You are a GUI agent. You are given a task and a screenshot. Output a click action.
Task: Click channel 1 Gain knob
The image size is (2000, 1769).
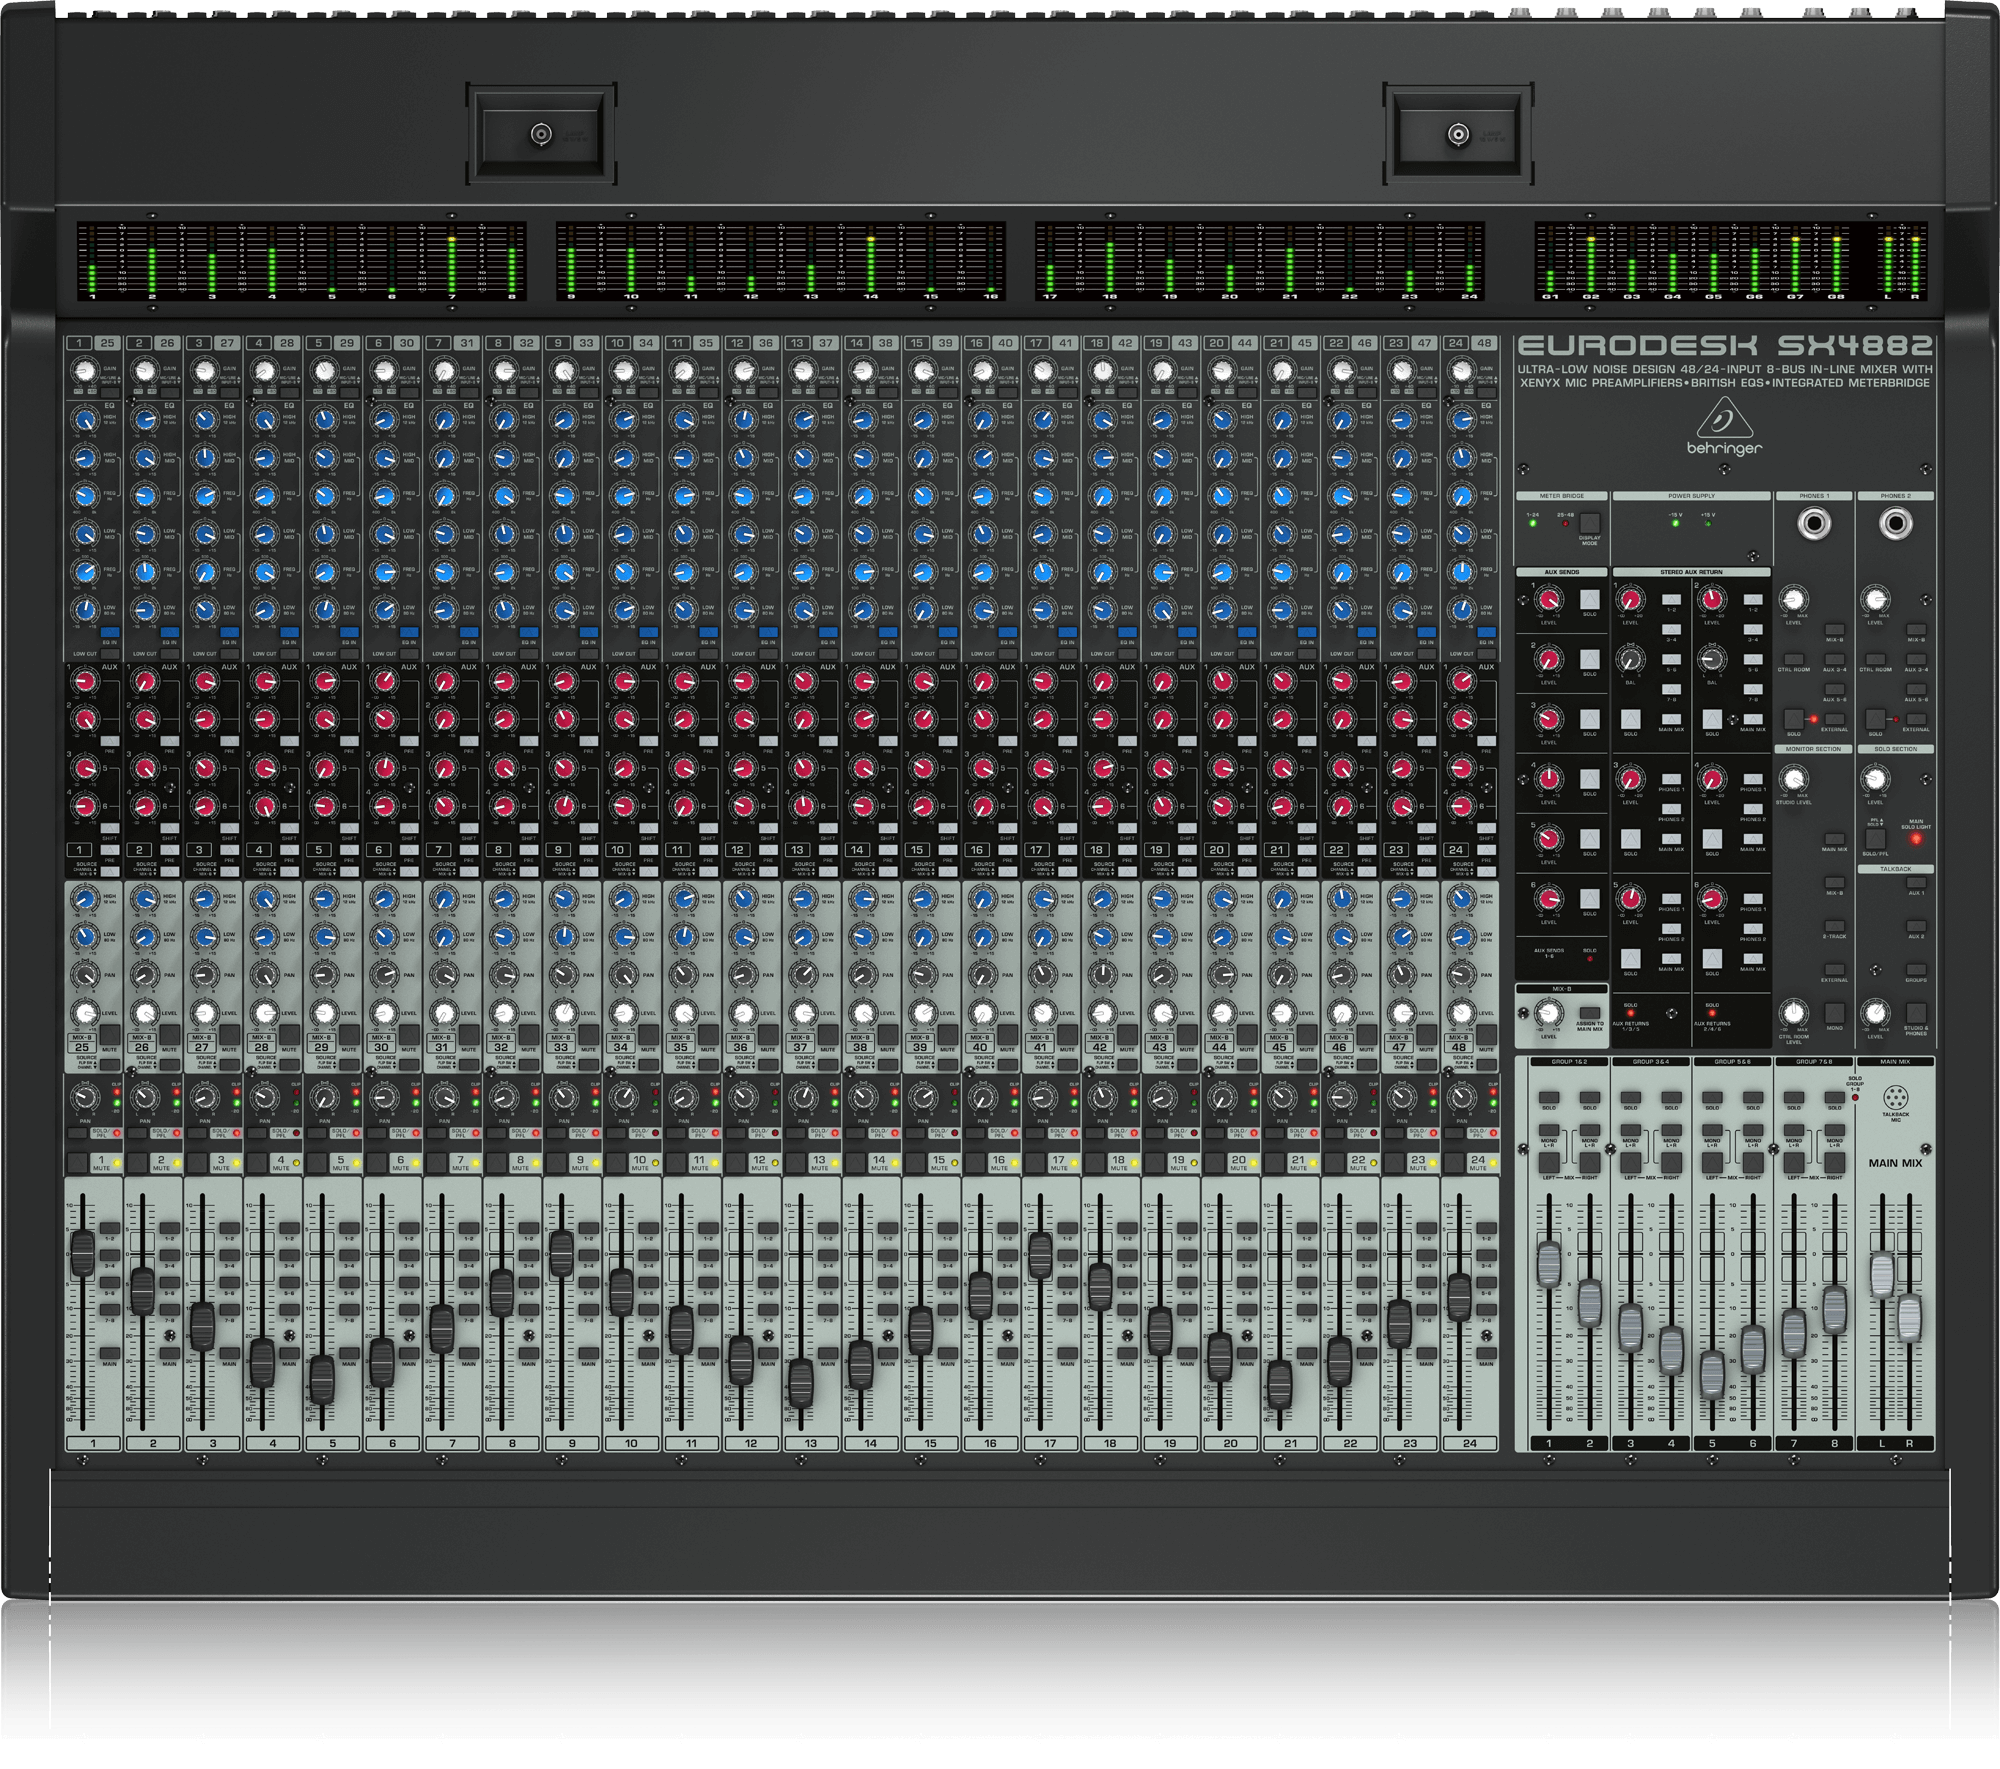click(85, 371)
